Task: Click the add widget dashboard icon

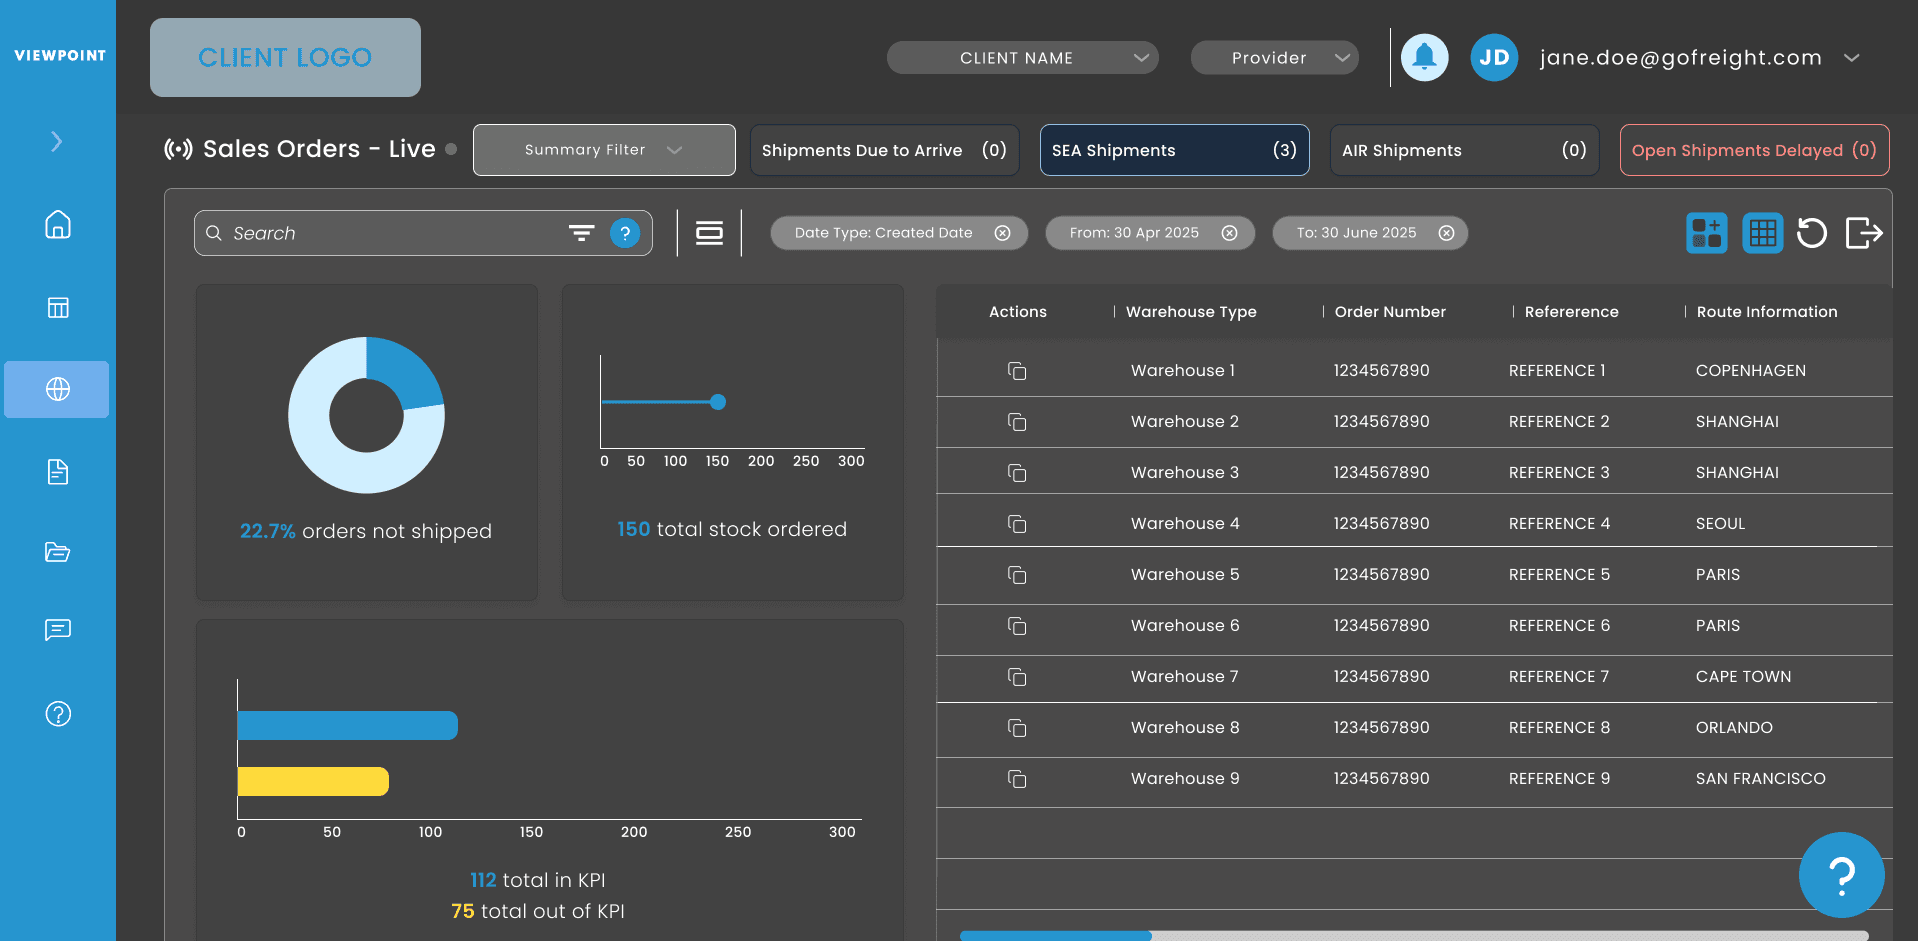Action: click(1706, 233)
